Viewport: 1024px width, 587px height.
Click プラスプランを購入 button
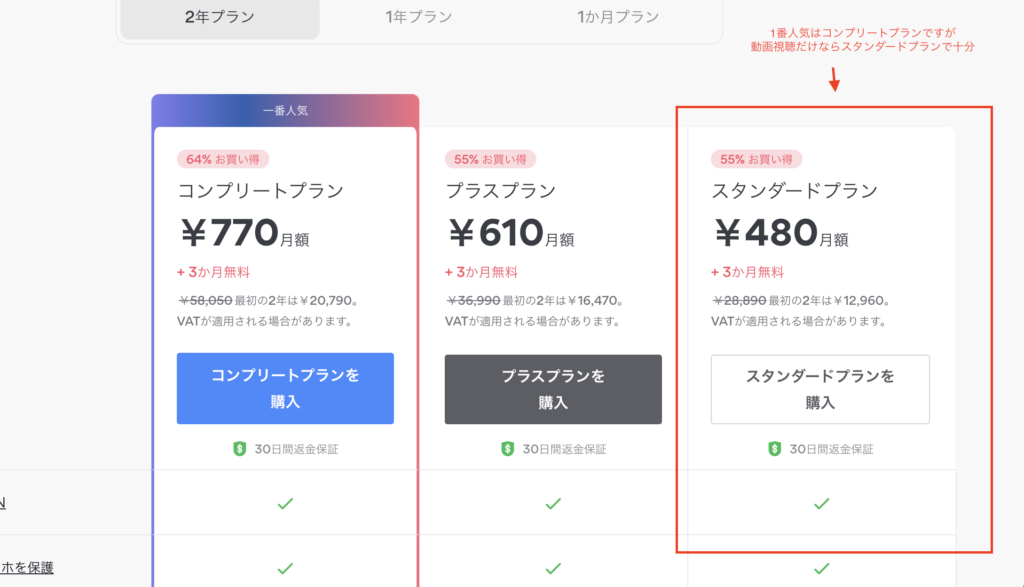tap(553, 389)
